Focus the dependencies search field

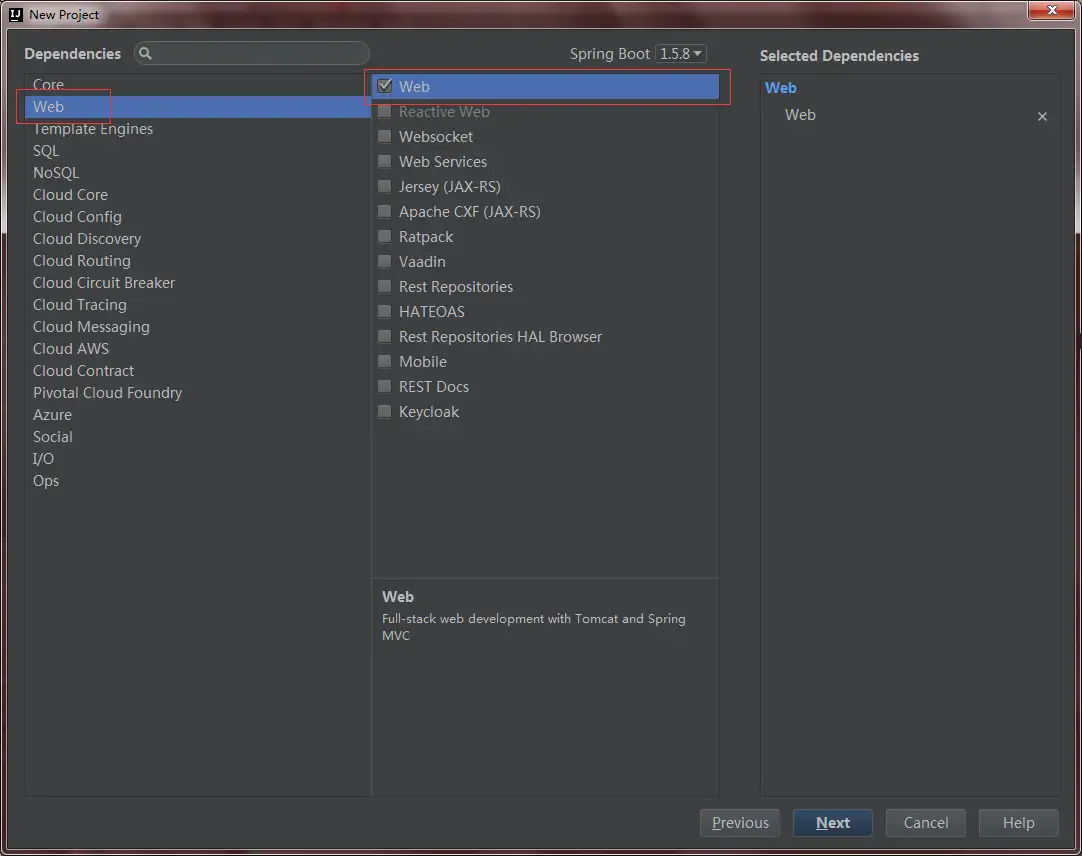pyautogui.click(x=260, y=54)
